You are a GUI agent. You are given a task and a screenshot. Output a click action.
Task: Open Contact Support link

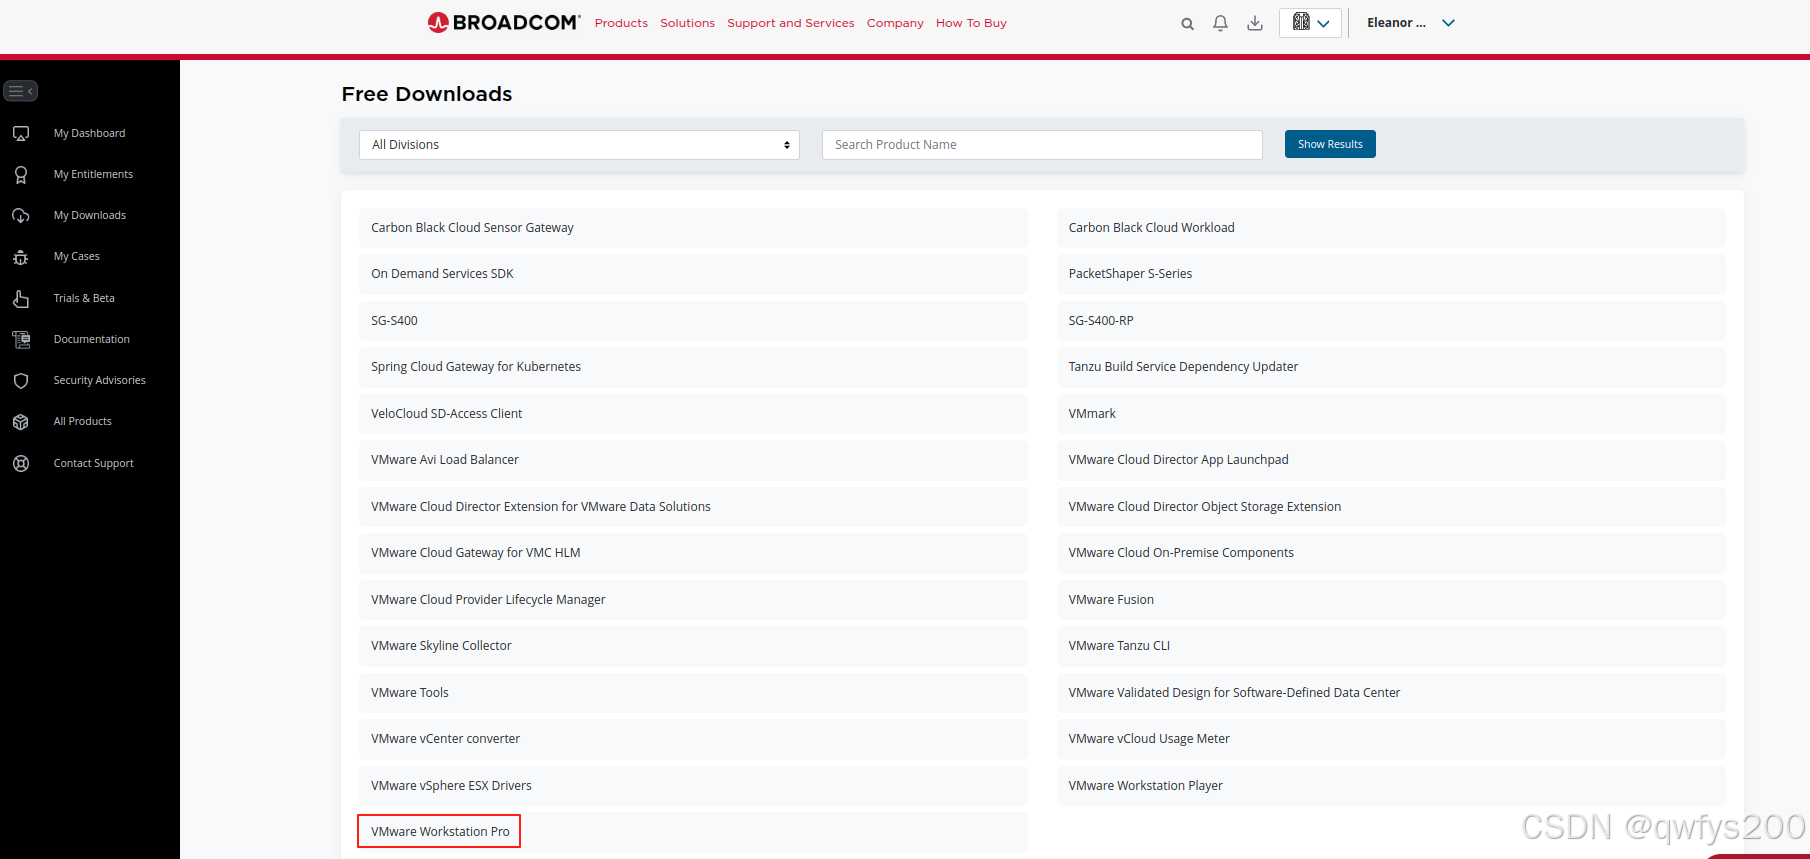93,463
